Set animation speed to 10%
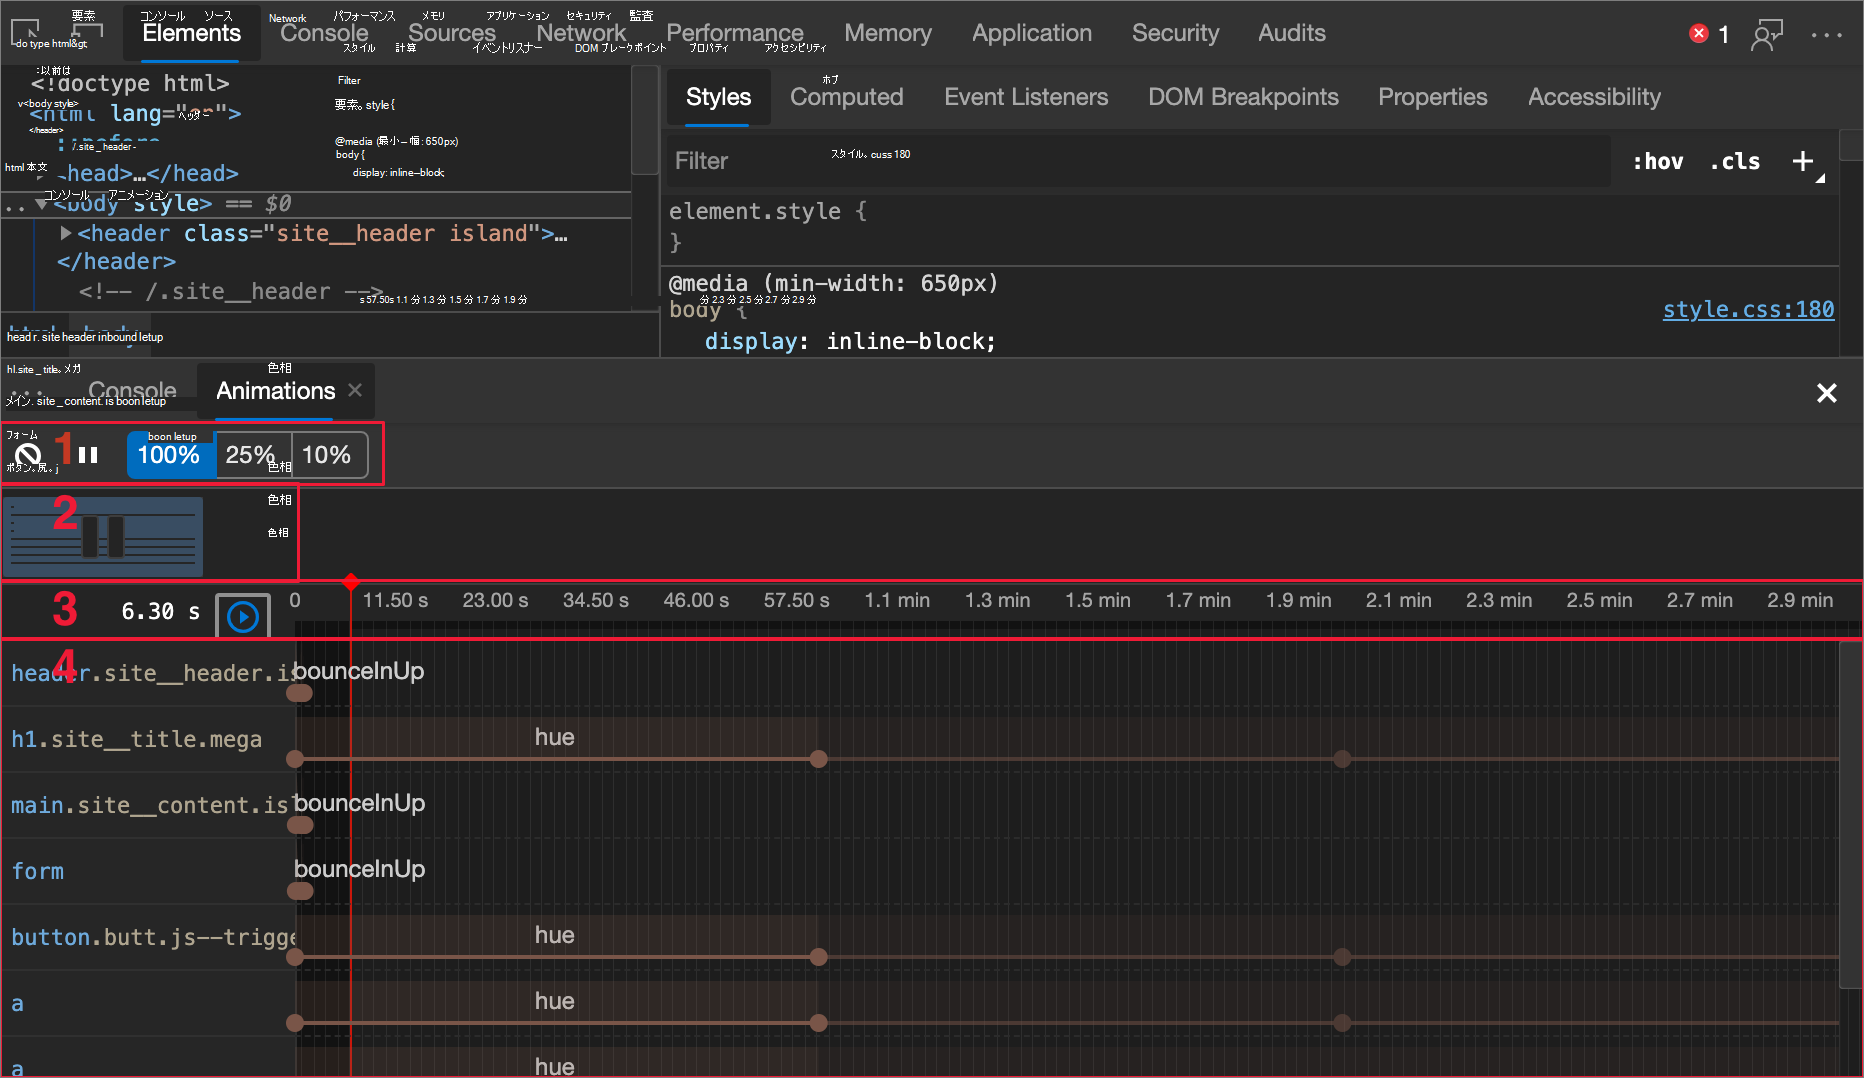This screenshot has width=1864, height=1078. pos(328,455)
